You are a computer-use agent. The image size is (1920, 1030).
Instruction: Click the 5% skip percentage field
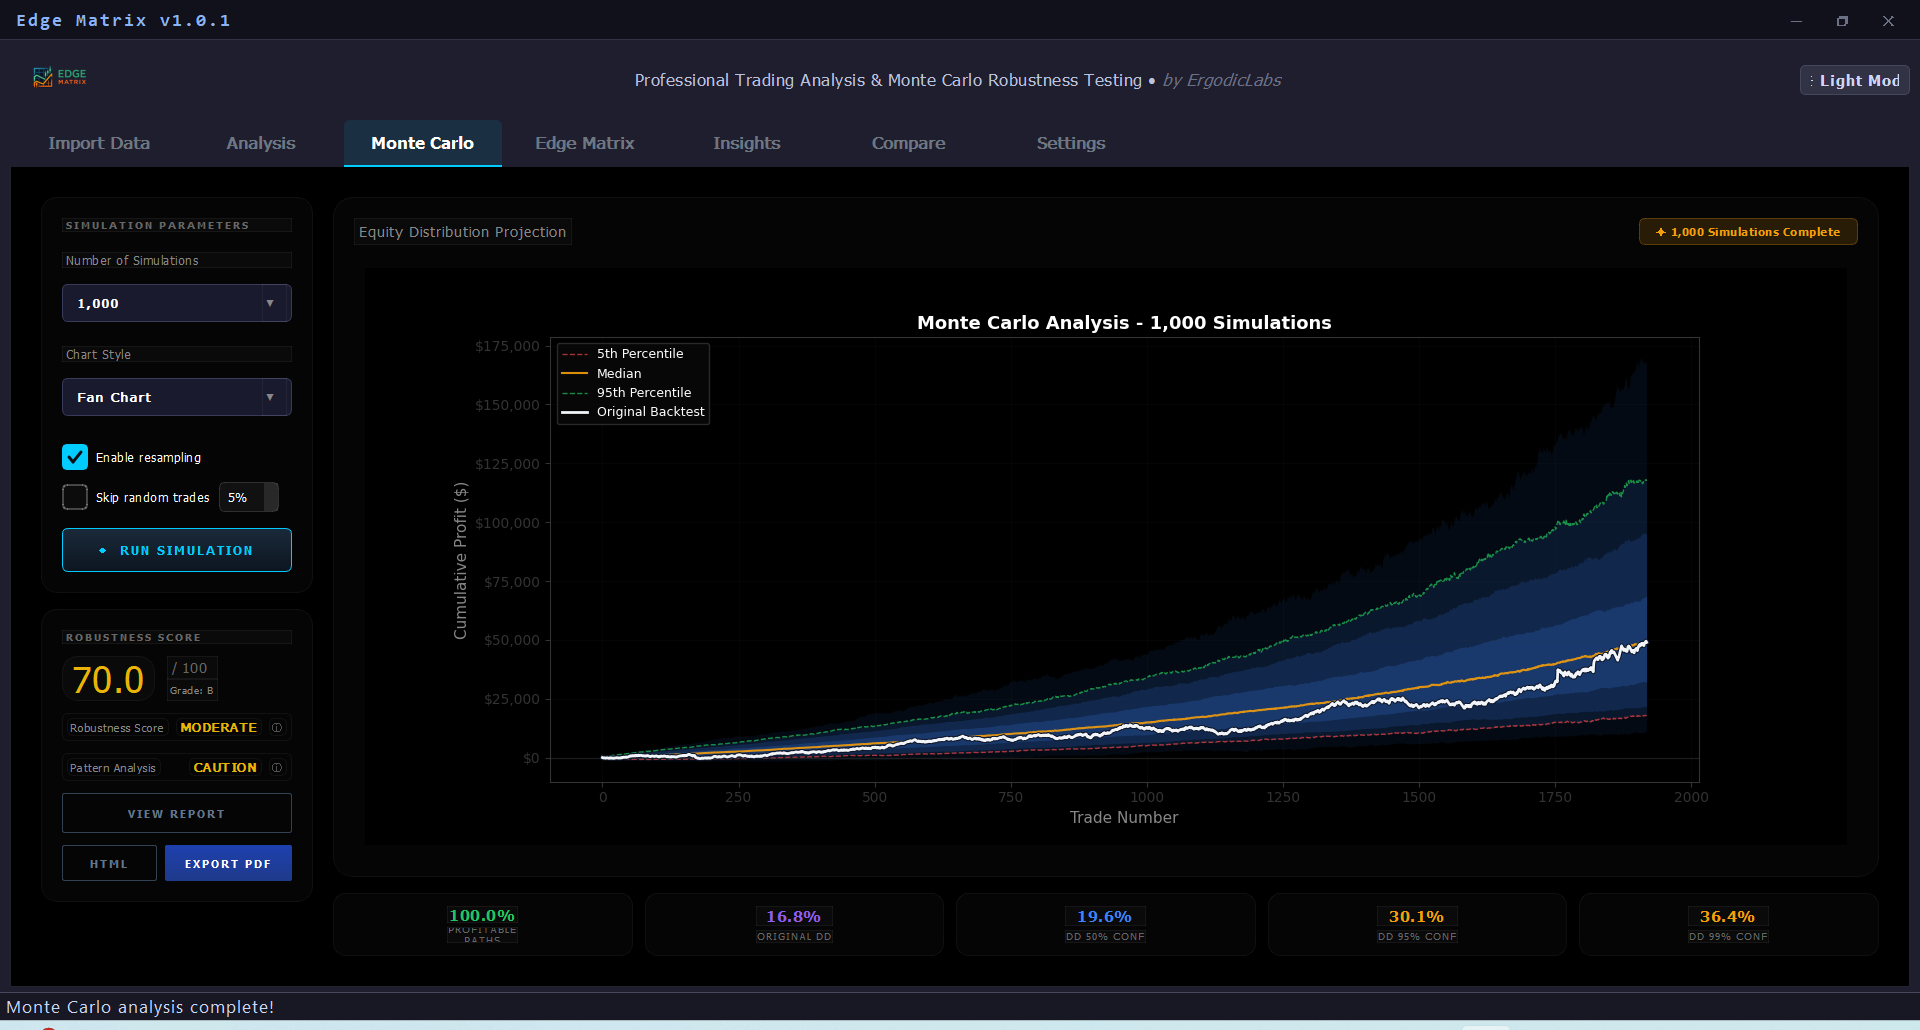(242, 497)
